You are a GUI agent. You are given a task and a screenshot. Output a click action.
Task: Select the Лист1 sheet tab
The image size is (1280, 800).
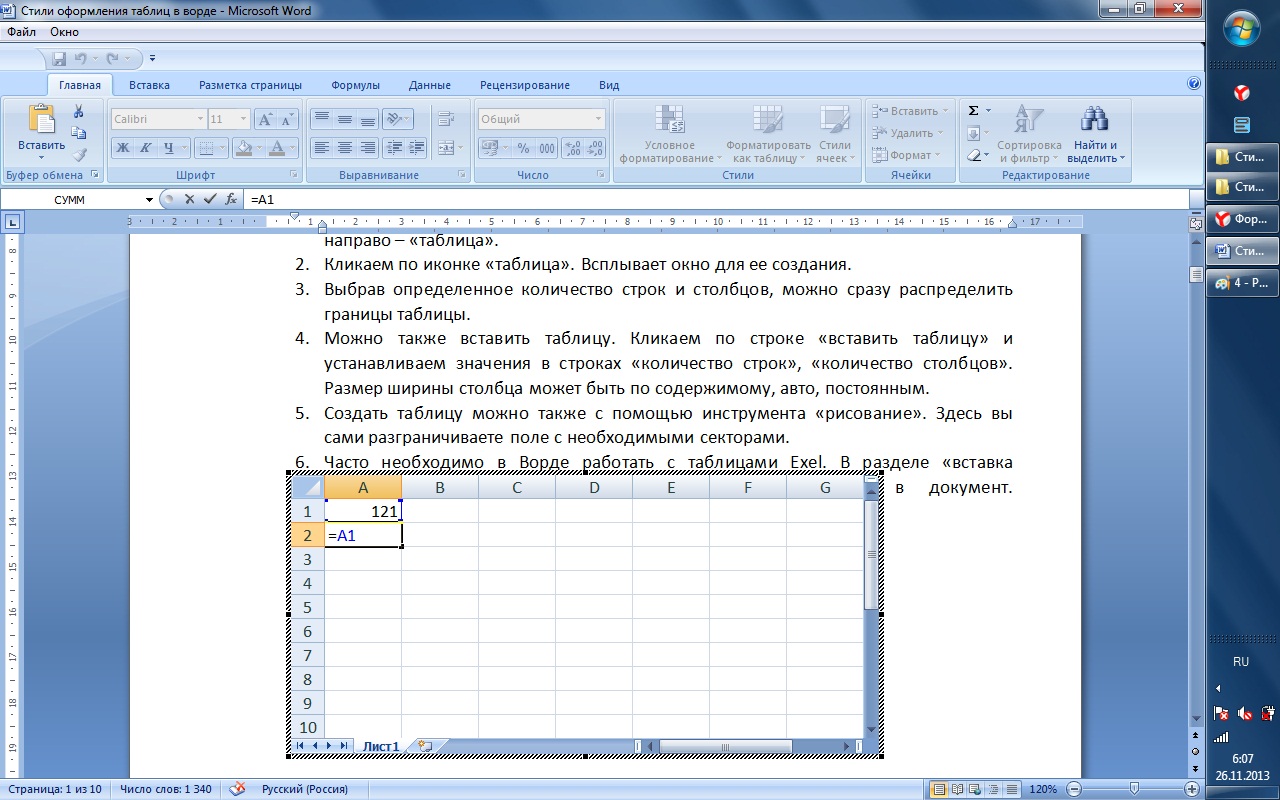[381, 746]
